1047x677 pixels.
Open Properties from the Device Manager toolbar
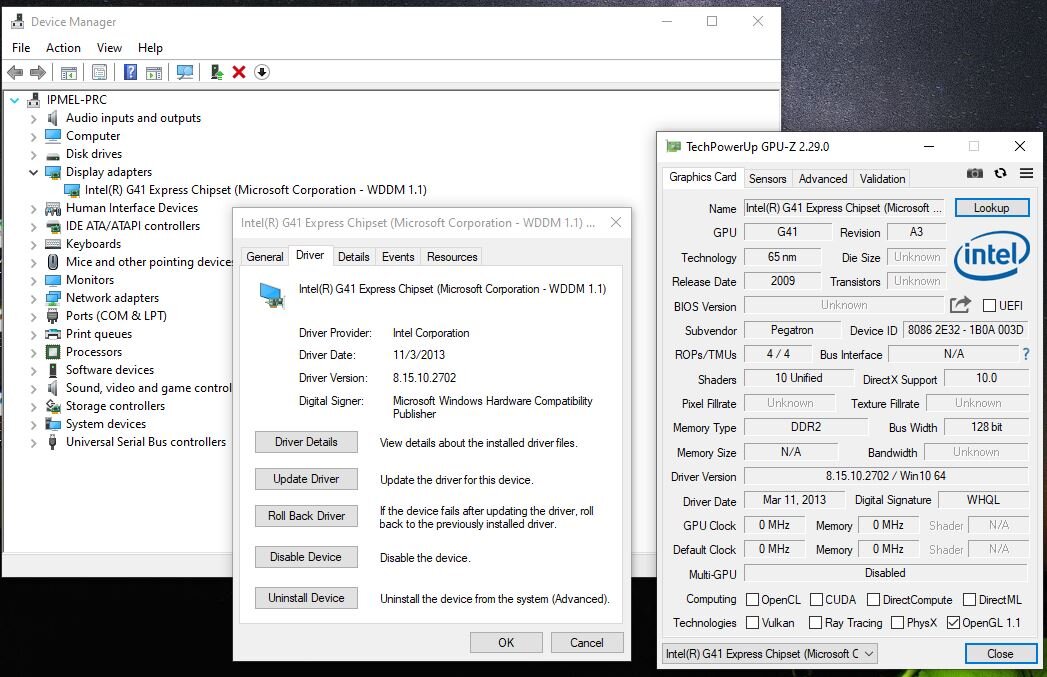click(99, 72)
